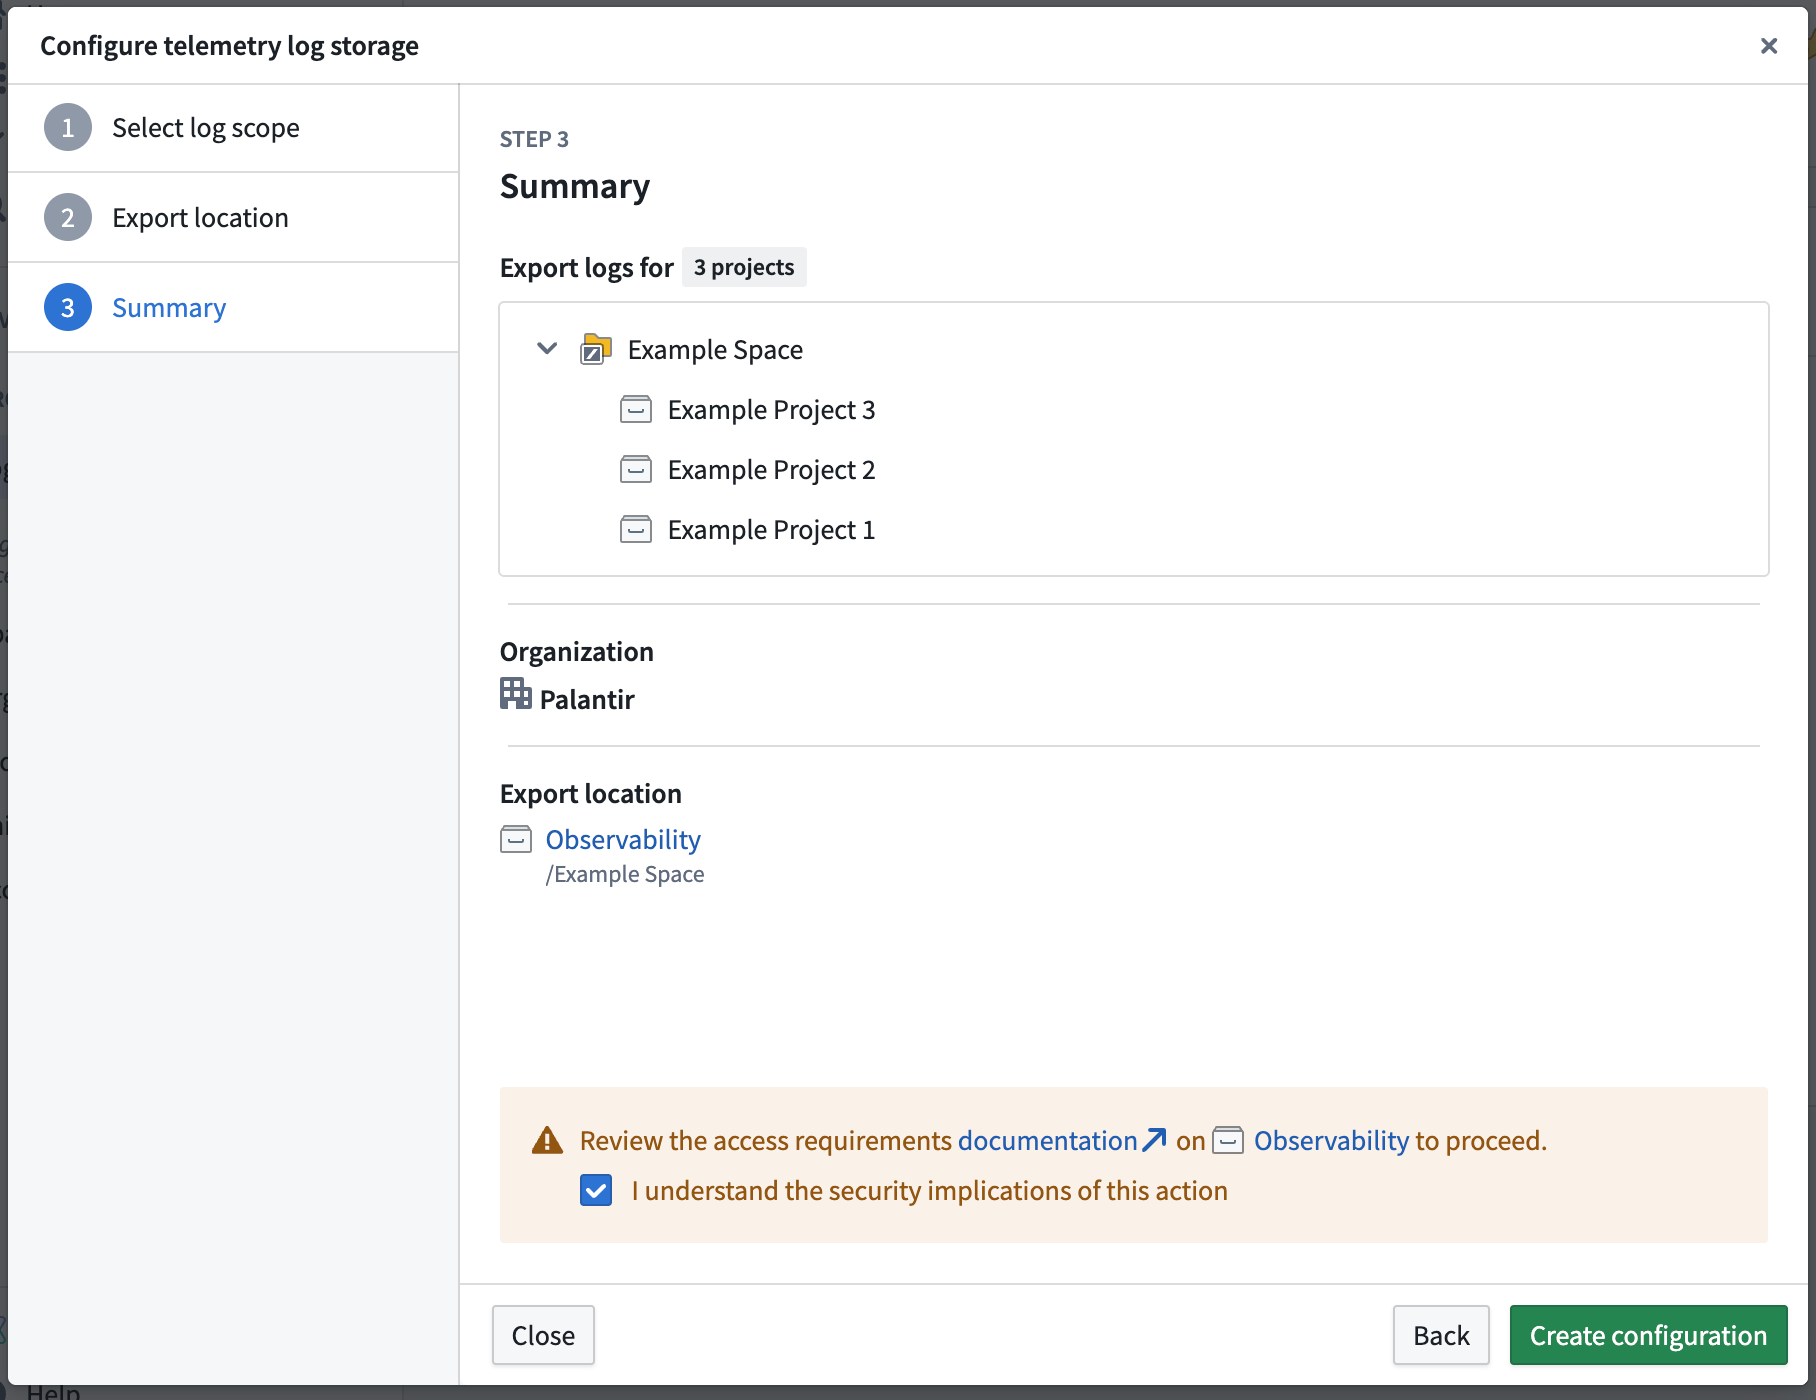Go to step 1 Select log scope
Image resolution: width=1816 pixels, height=1400 pixels.
point(205,128)
